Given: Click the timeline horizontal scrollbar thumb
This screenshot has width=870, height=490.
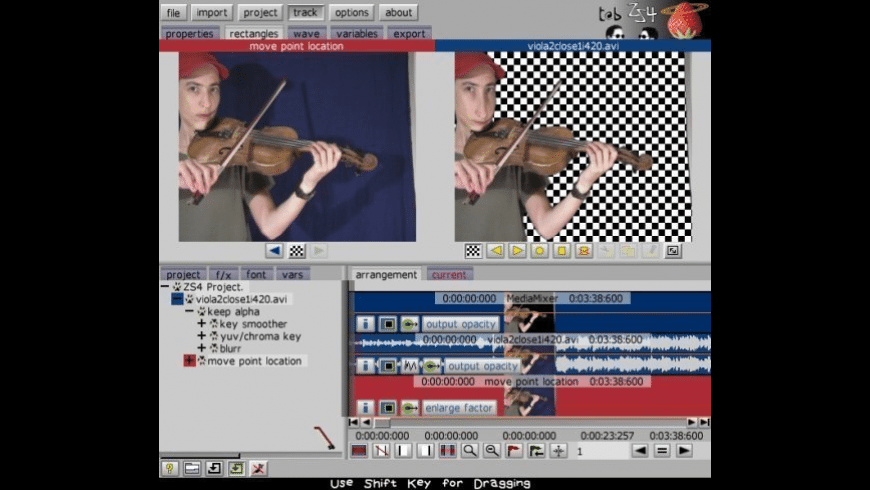Looking at the screenshot, I should [x=382, y=422].
